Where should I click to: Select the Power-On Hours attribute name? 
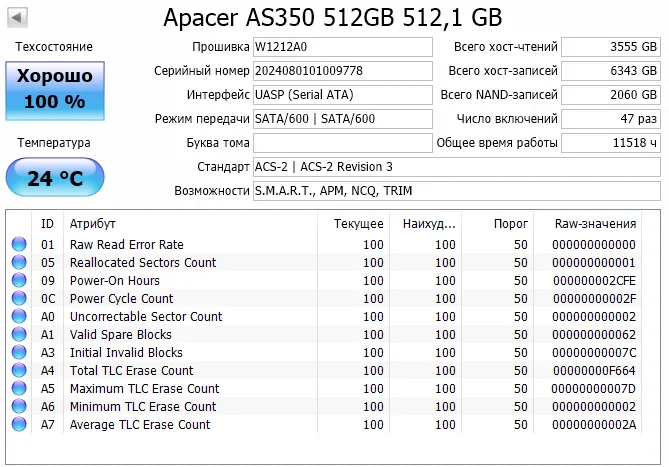pyautogui.click(x=115, y=281)
